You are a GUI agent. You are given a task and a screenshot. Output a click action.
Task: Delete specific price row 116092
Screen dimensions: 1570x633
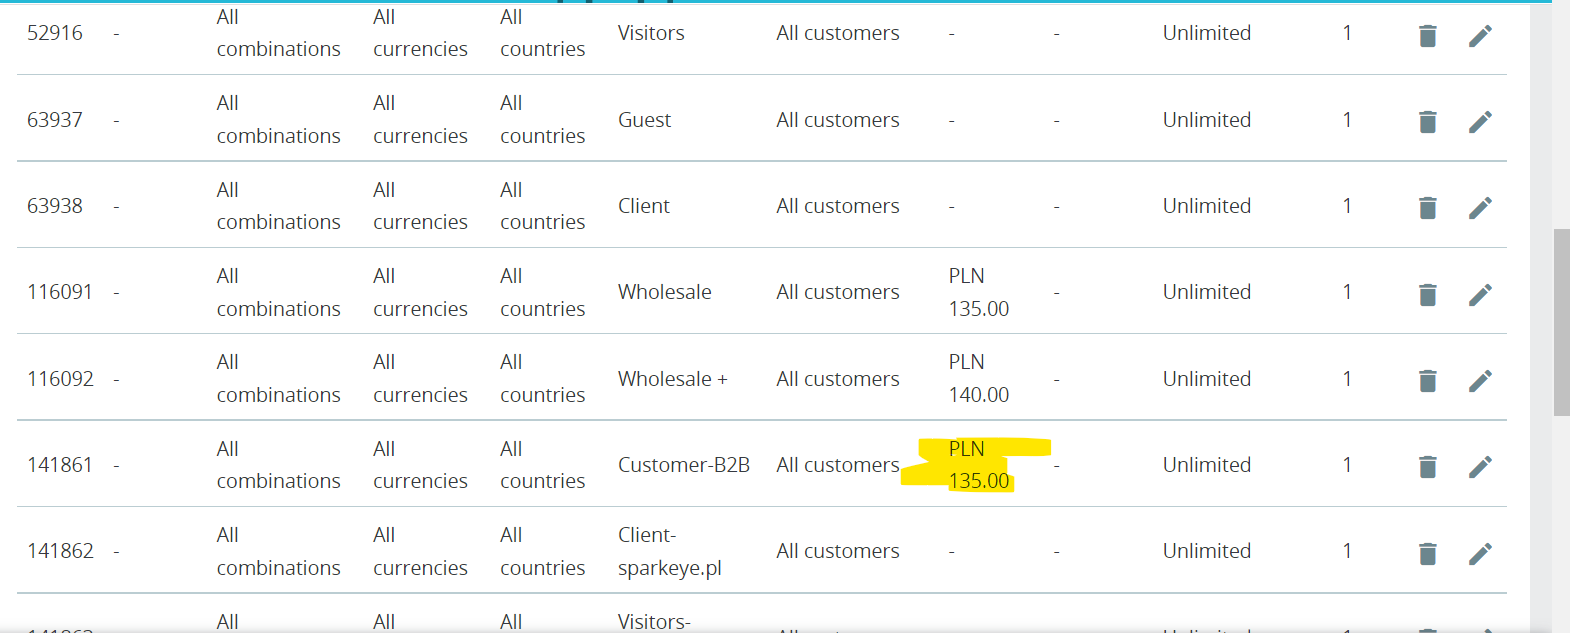click(1428, 381)
